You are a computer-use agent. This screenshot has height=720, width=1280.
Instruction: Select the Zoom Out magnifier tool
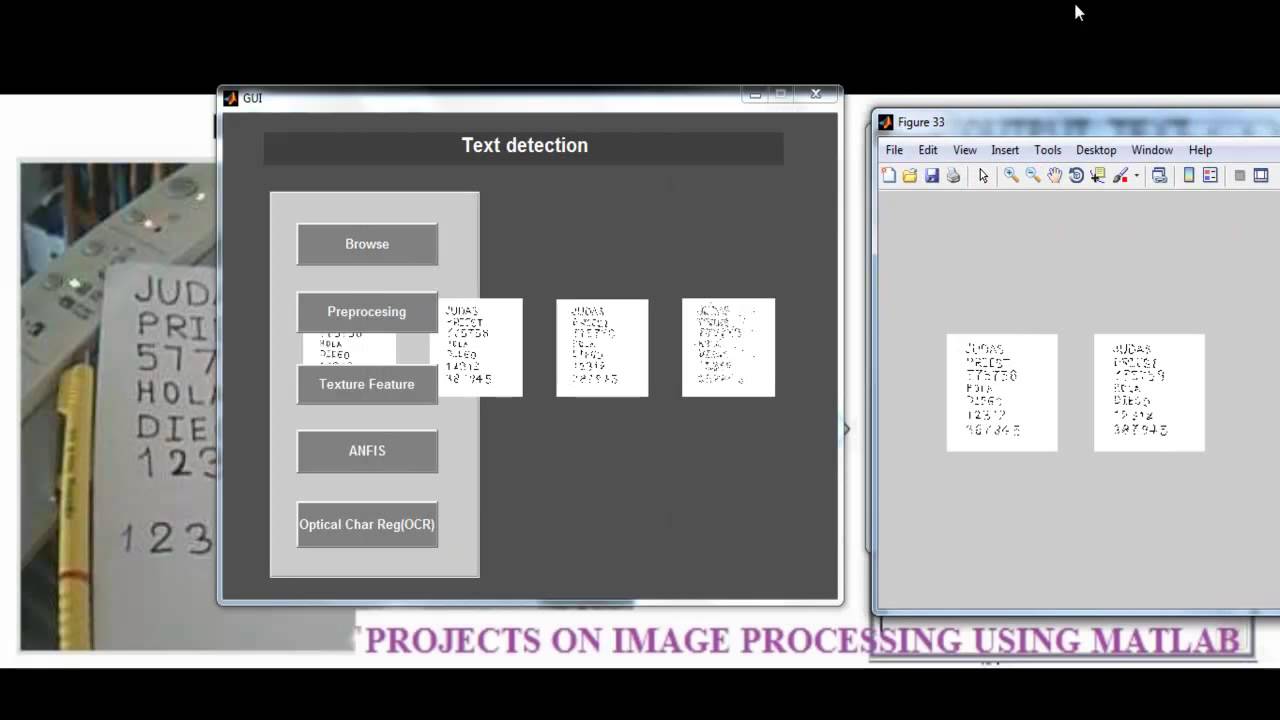(1033, 175)
